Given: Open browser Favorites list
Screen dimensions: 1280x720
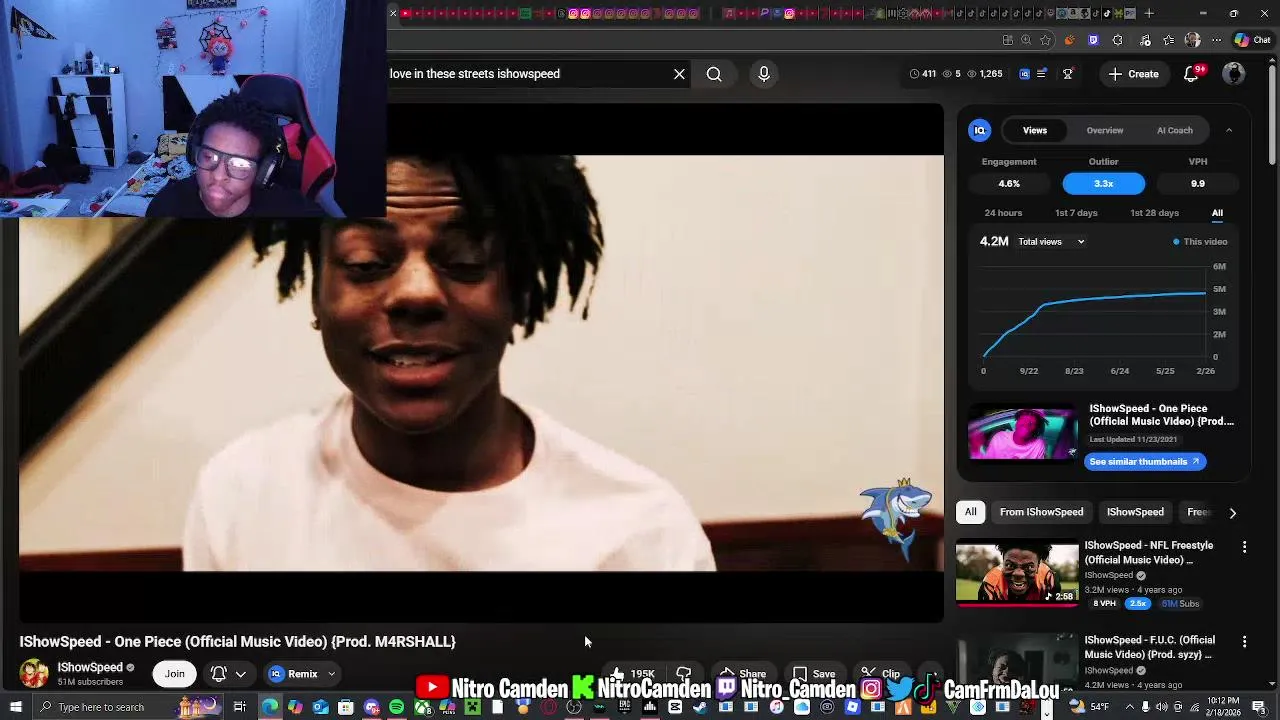Looking at the screenshot, I should (1168, 40).
